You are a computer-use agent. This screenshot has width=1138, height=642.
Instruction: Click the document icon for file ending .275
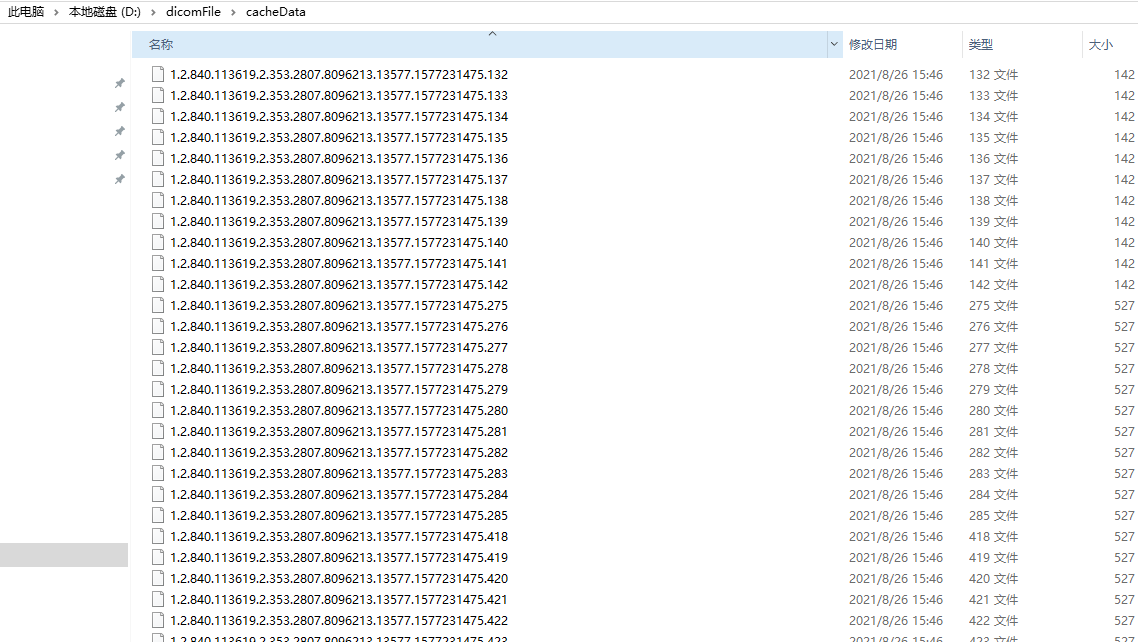pos(158,305)
